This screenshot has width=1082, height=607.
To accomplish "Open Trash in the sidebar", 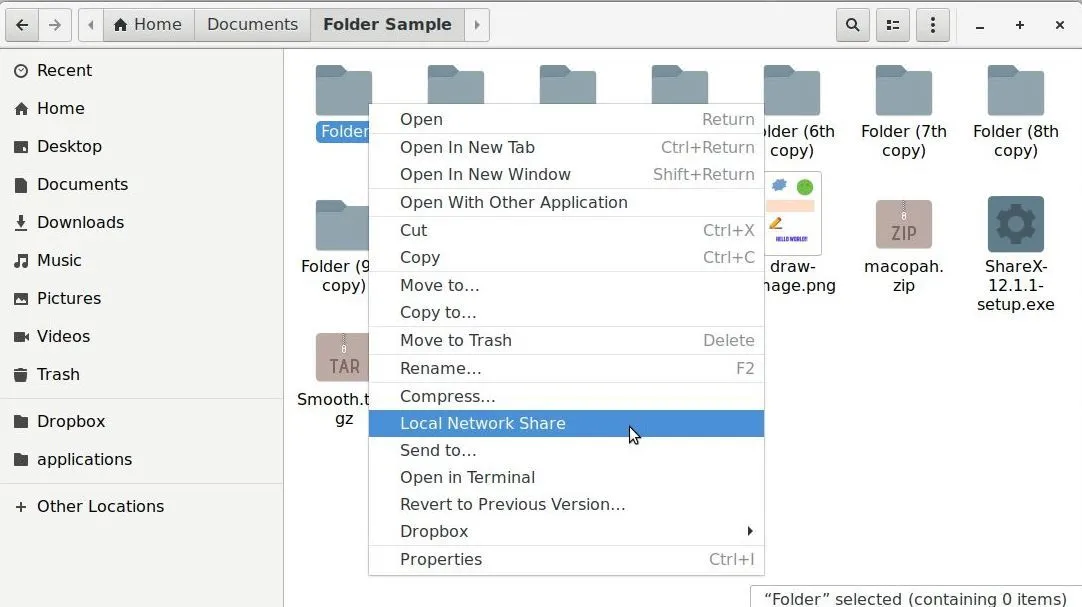I will click(x=58, y=374).
